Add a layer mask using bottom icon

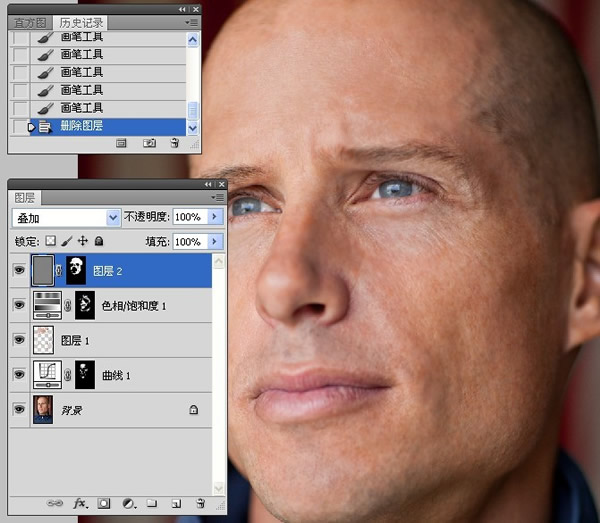point(104,503)
